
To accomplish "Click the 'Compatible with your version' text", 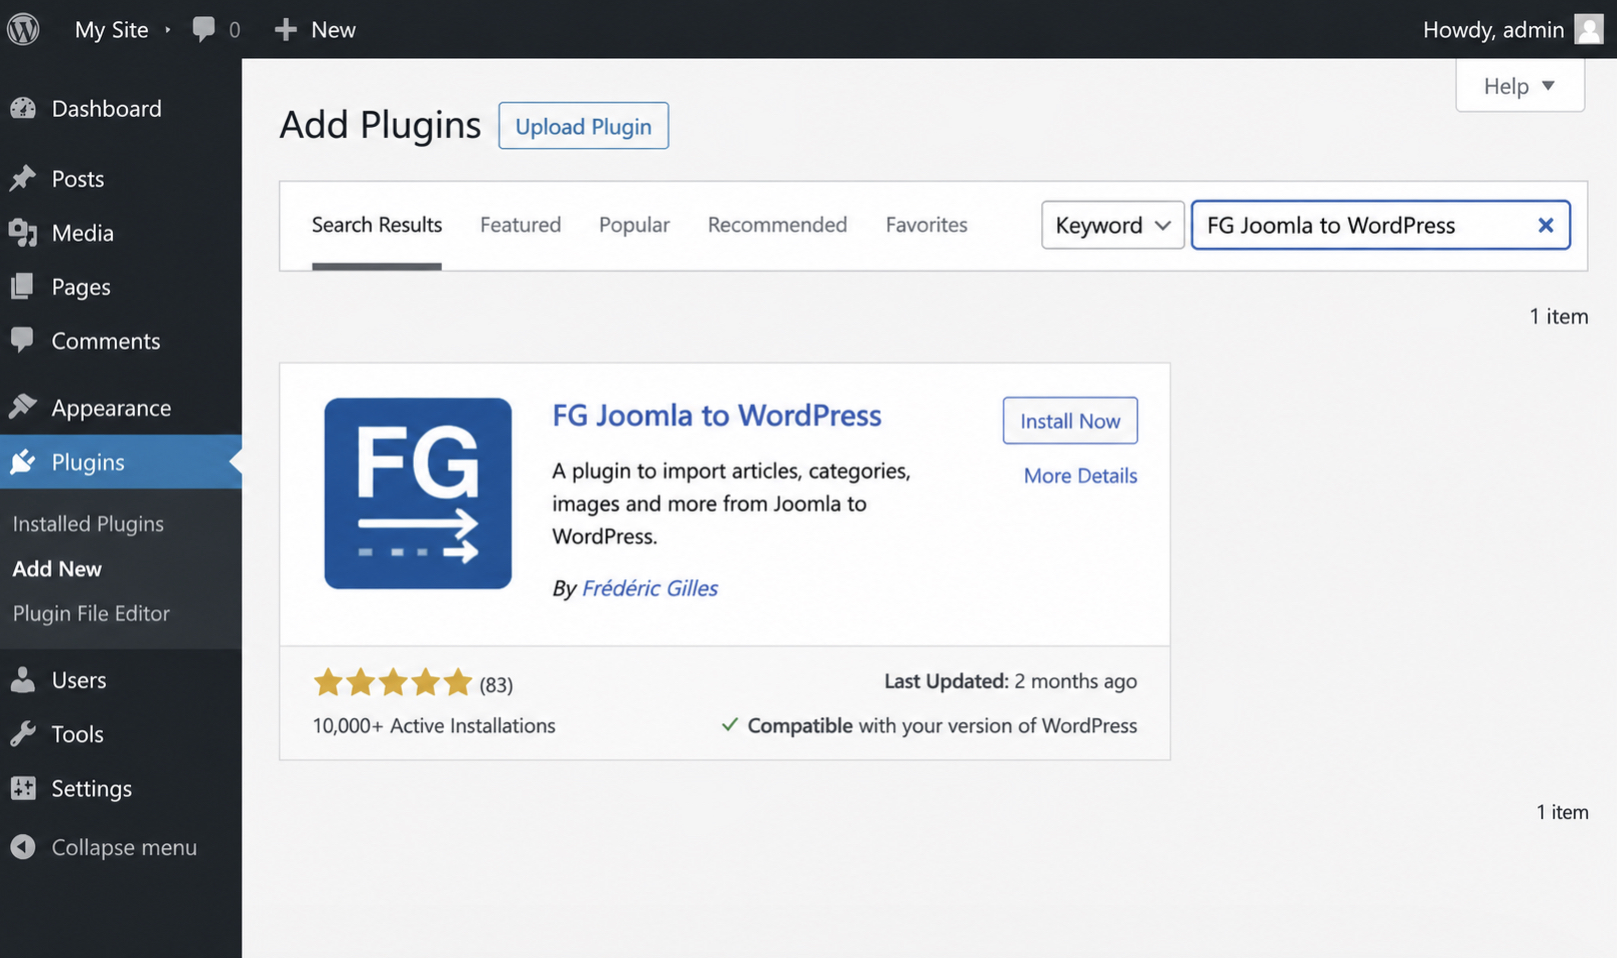I will click(942, 726).
